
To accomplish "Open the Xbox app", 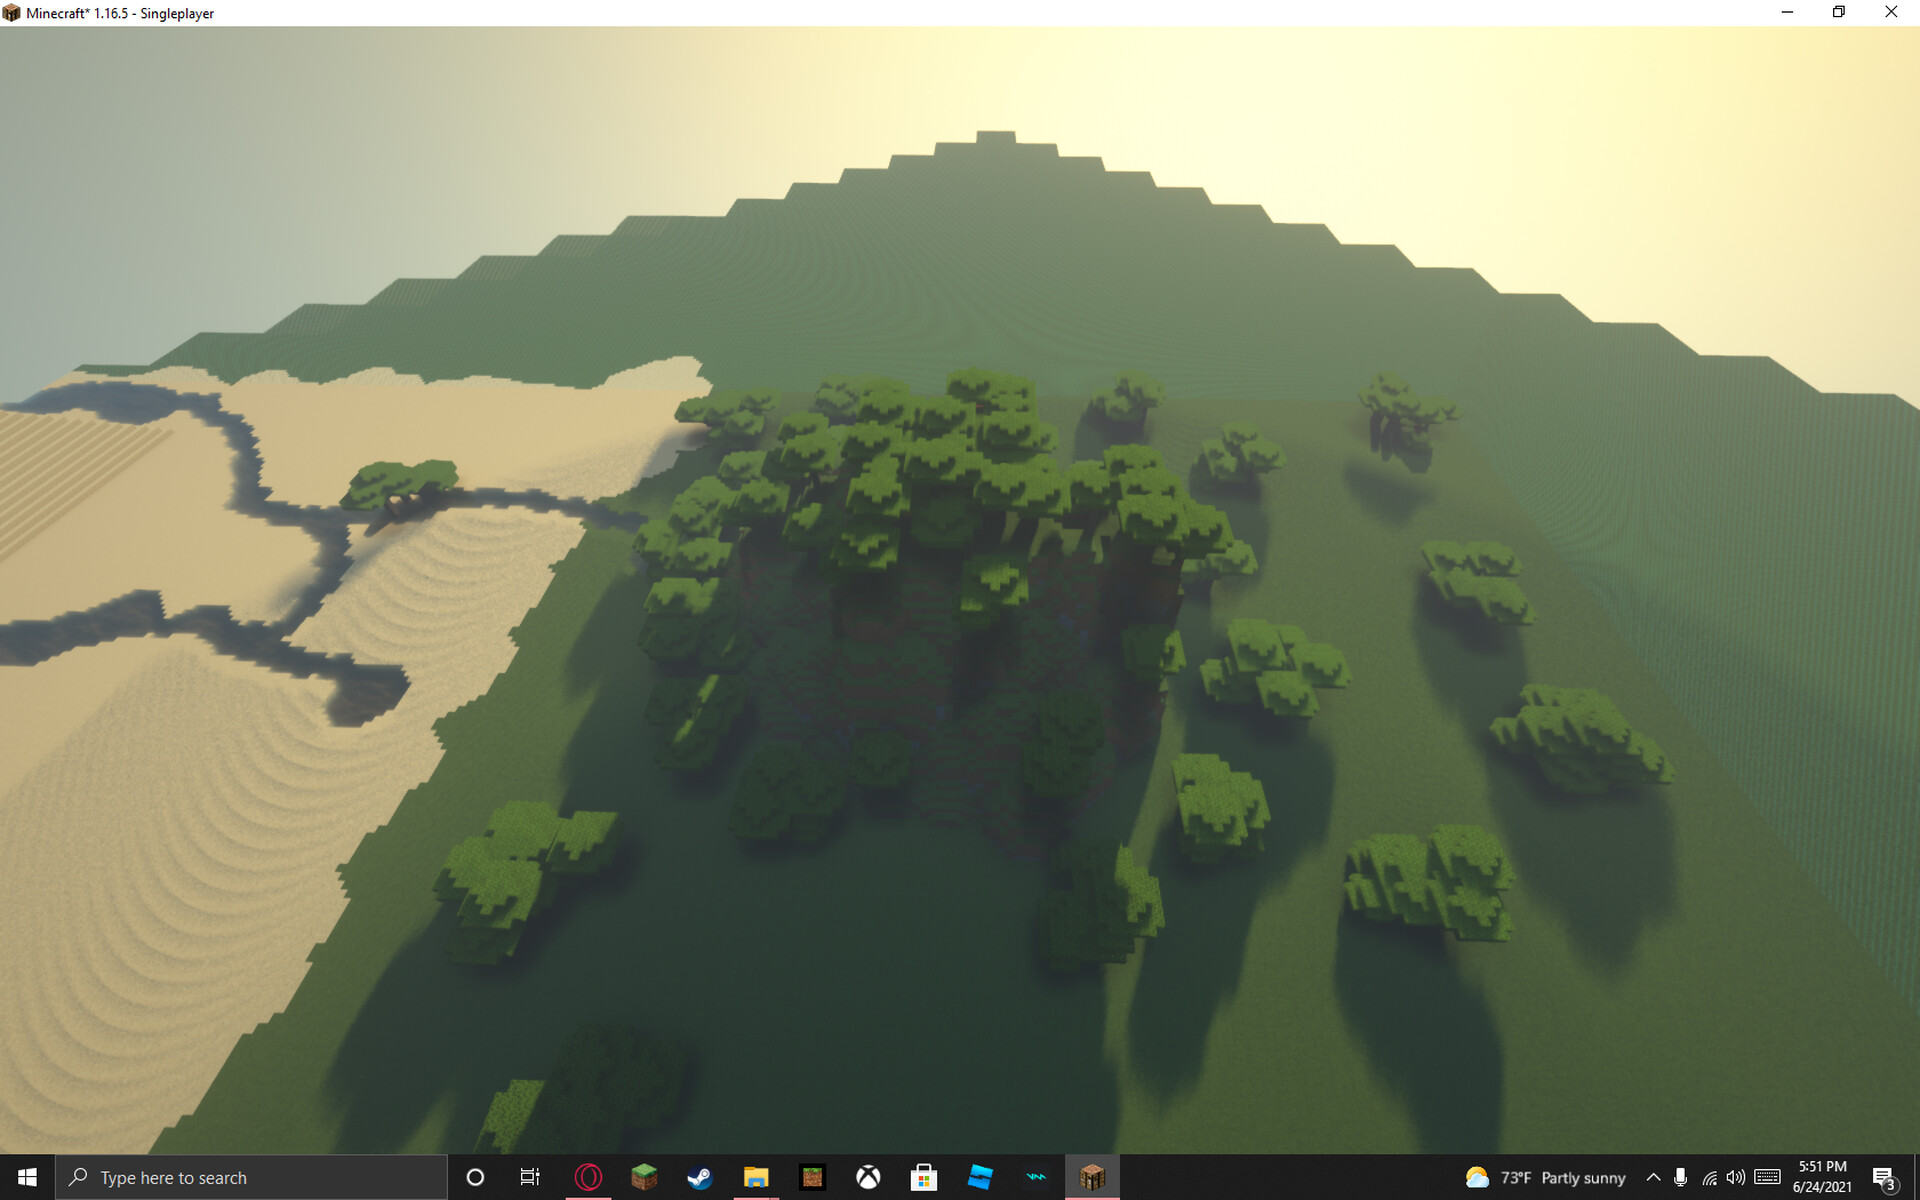I will (868, 1177).
